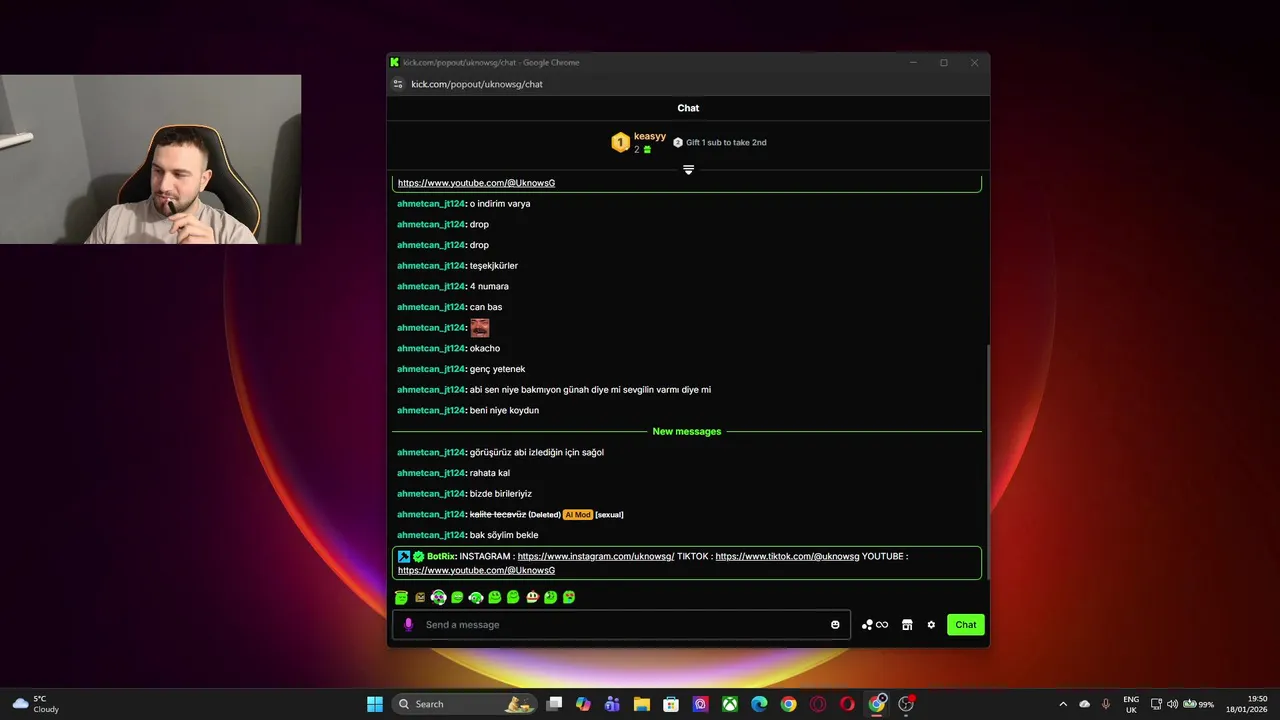Click 'Gift 1 sub to take 2nd' text
Image resolution: width=1280 pixels, height=720 pixels.
[x=726, y=142]
